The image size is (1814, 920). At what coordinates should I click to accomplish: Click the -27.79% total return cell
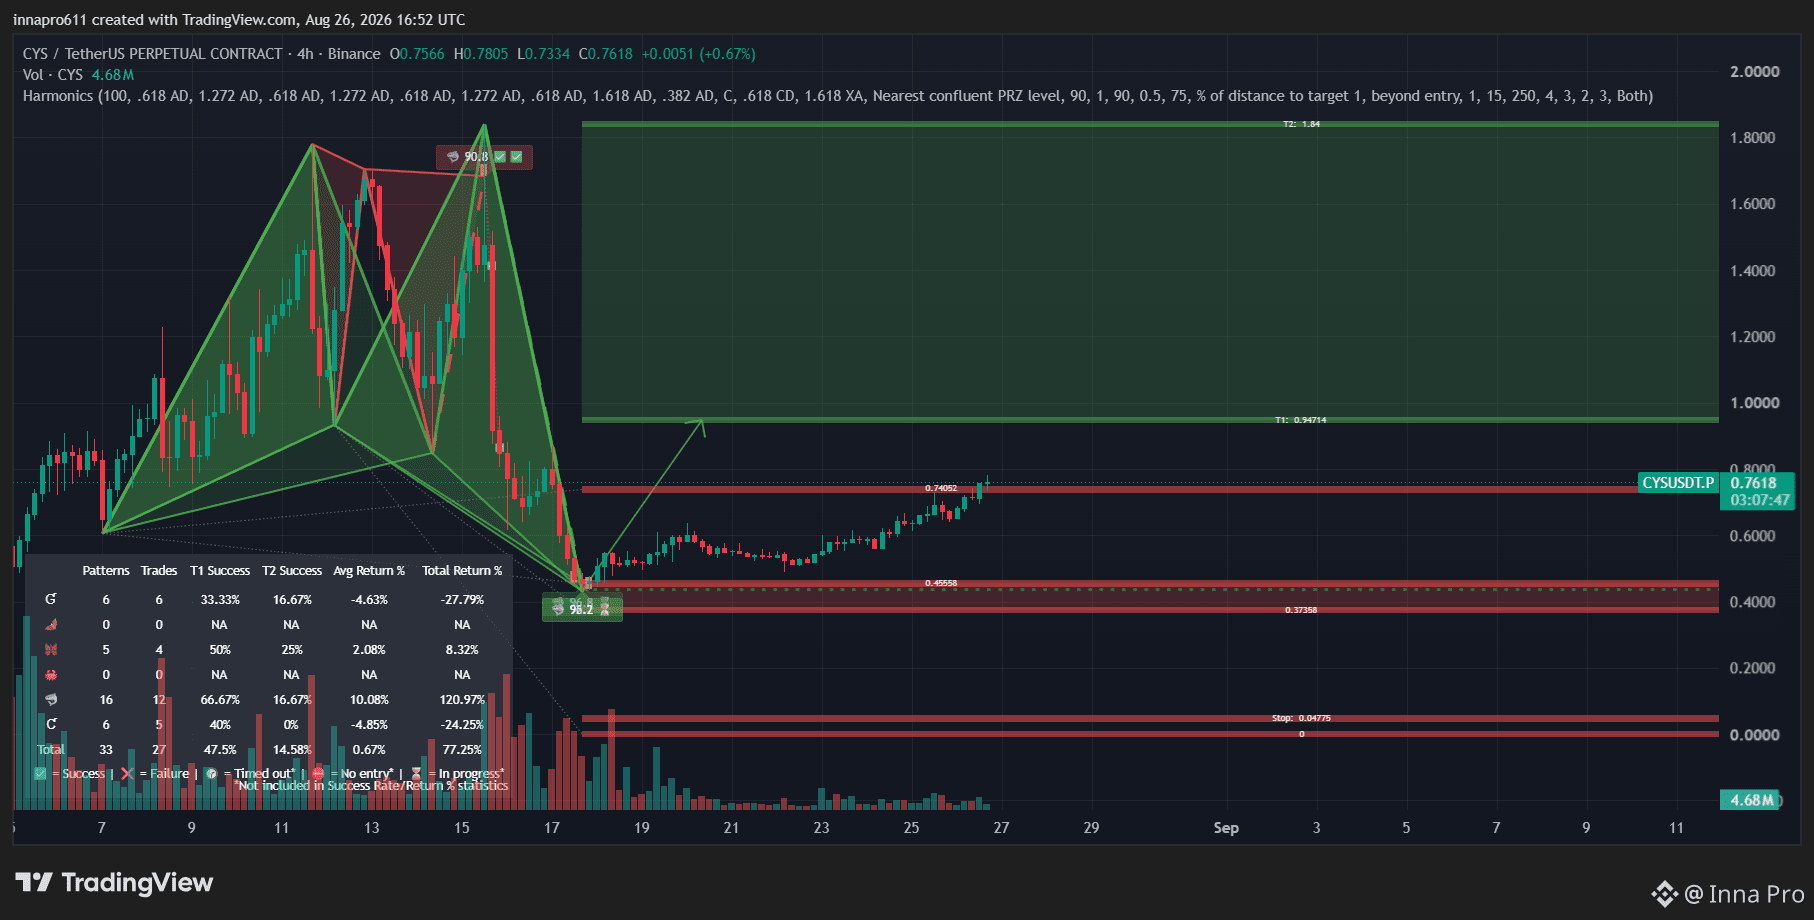(x=462, y=600)
